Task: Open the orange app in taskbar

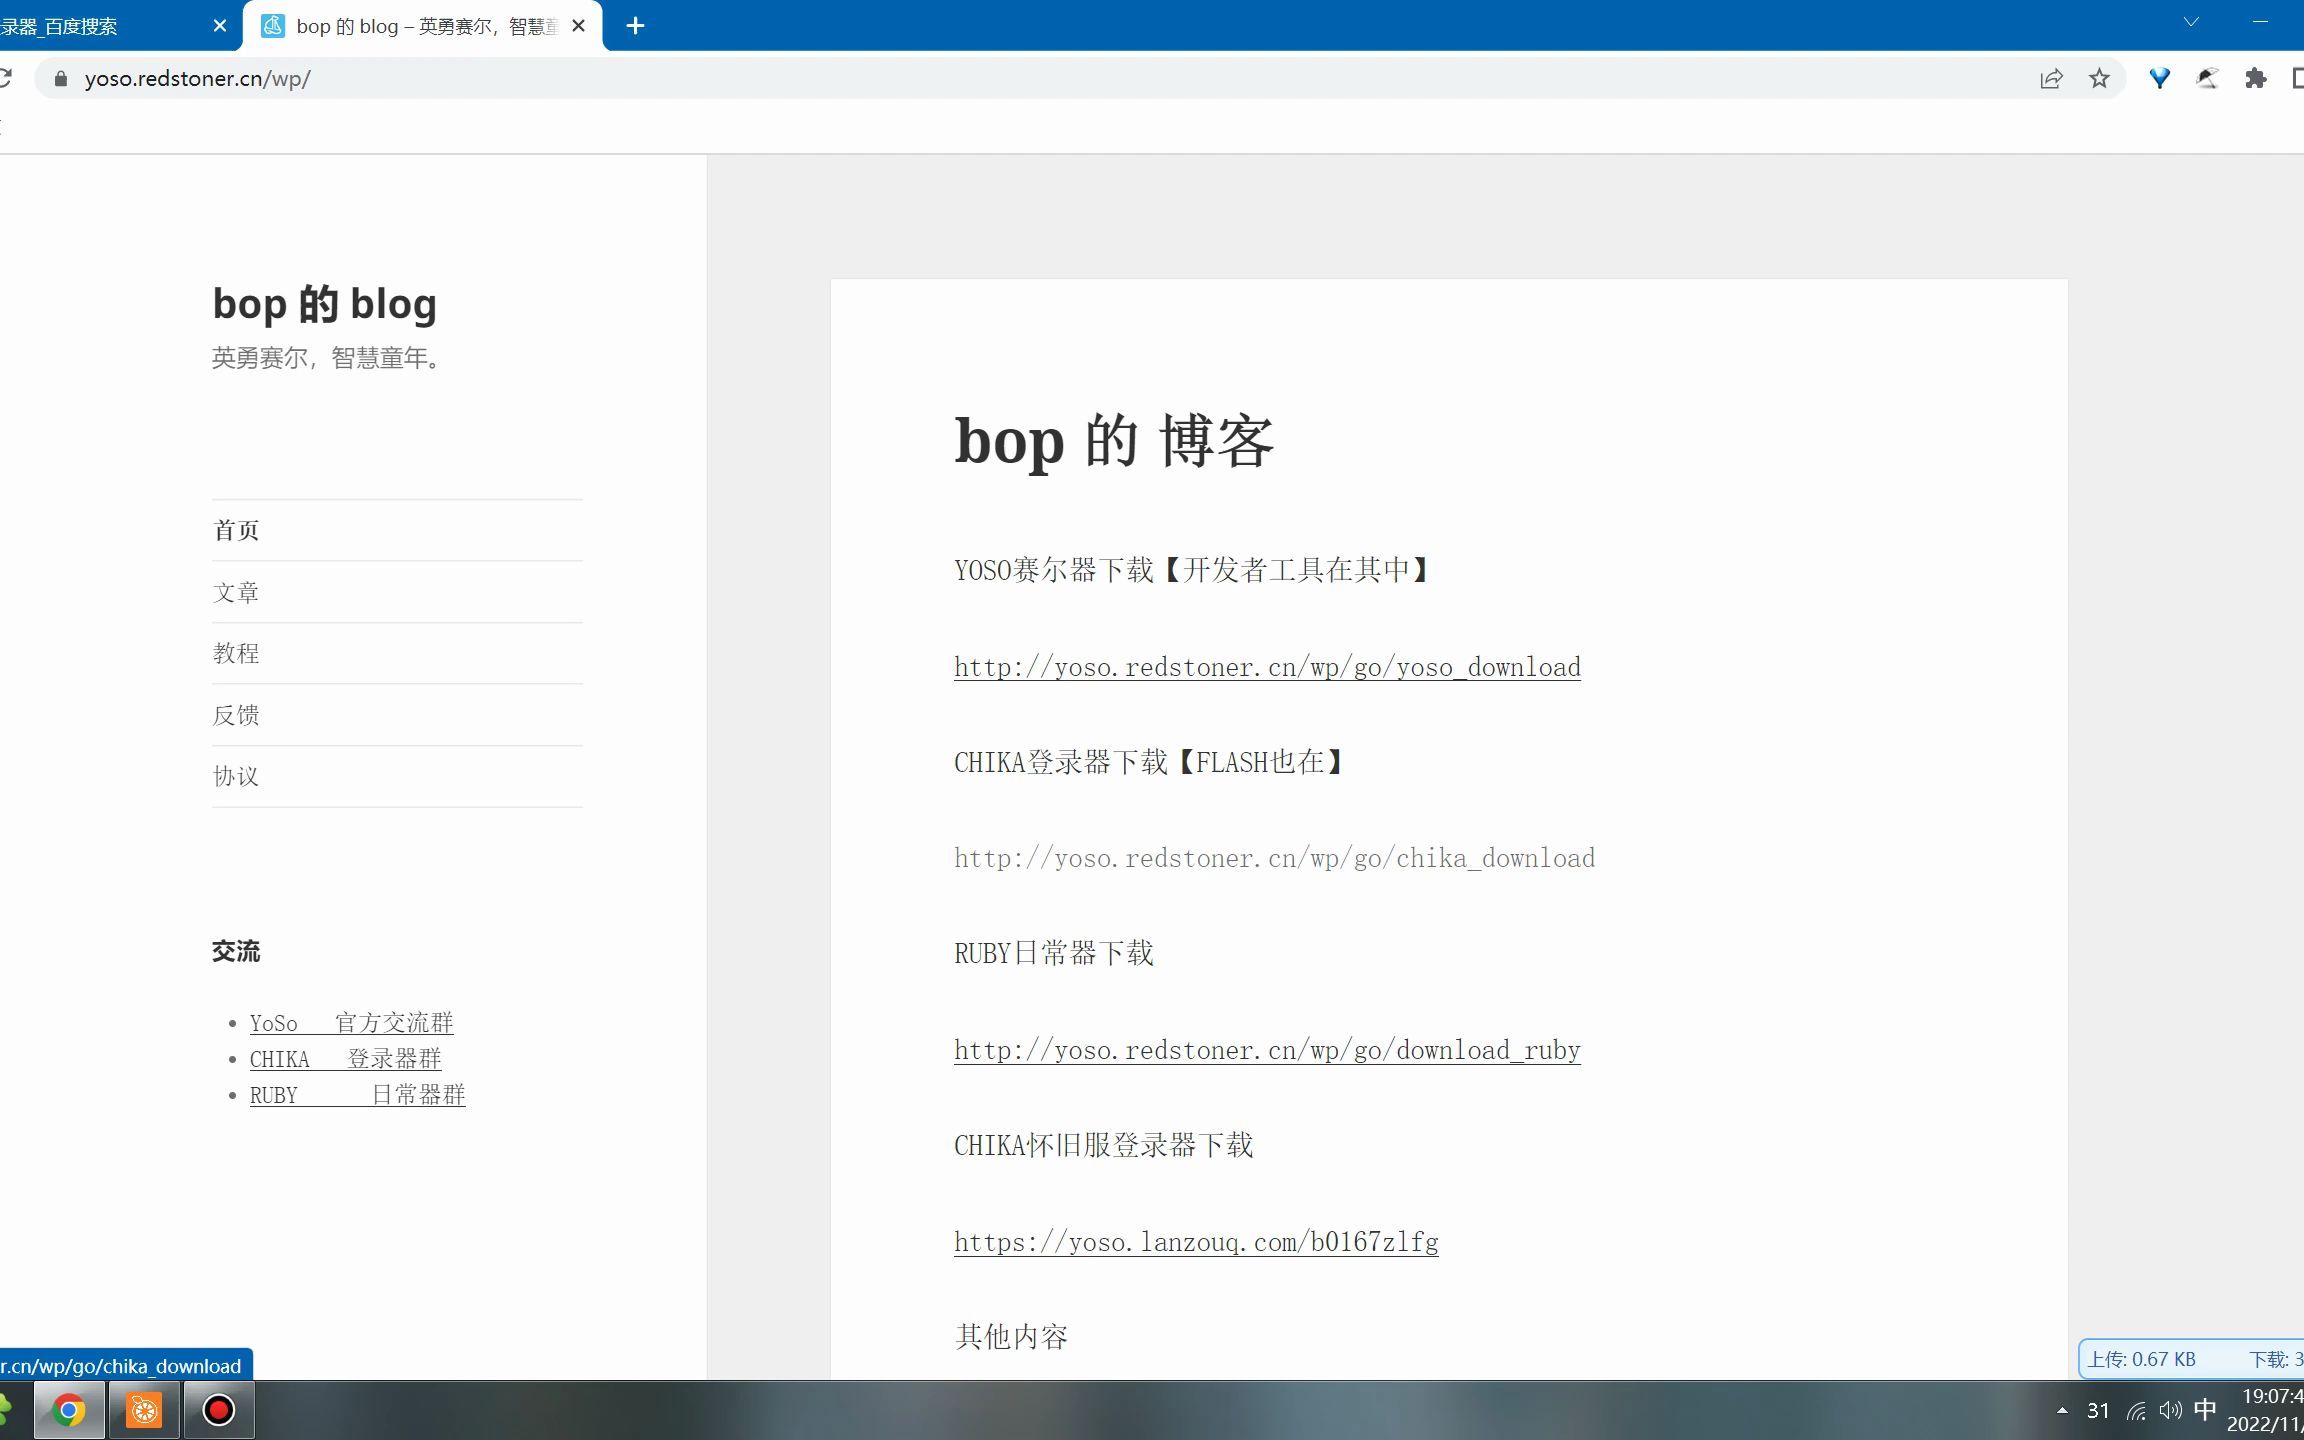Action: (x=144, y=1410)
